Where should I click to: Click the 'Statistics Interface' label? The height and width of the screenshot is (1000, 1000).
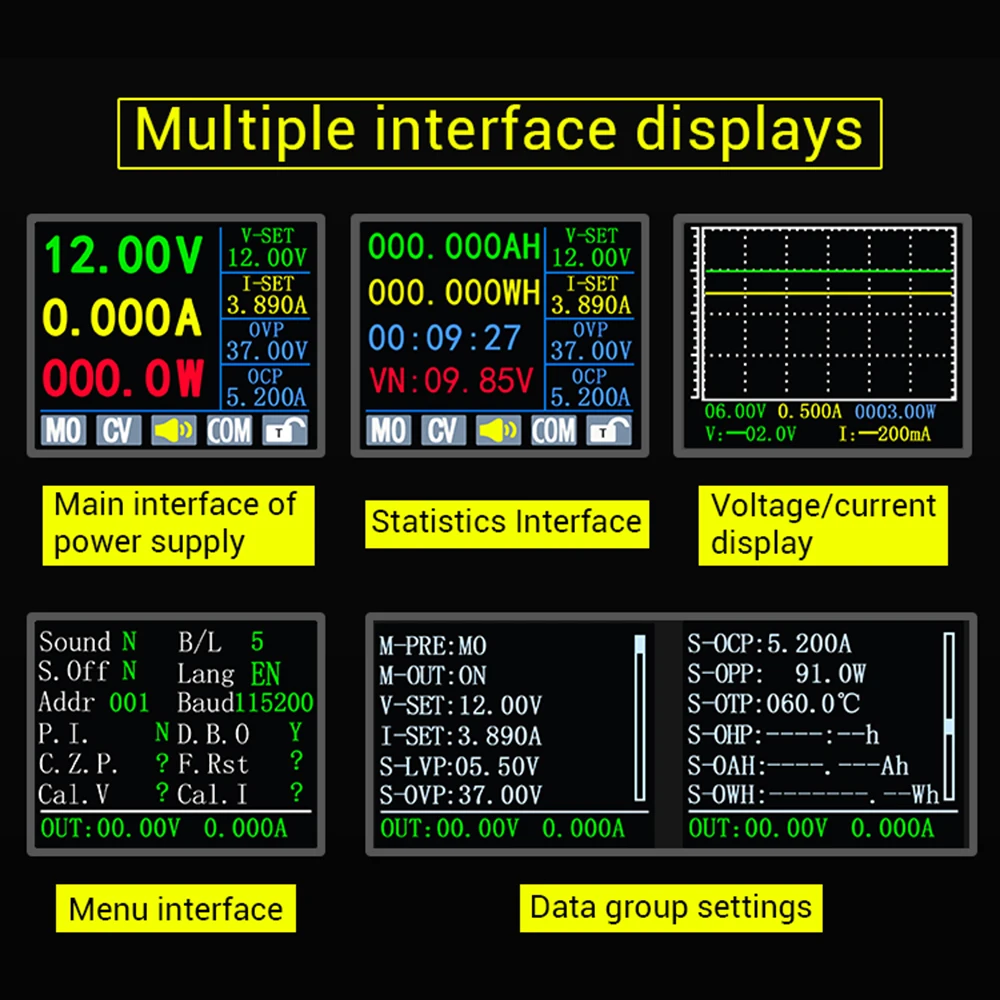click(x=506, y=522)
